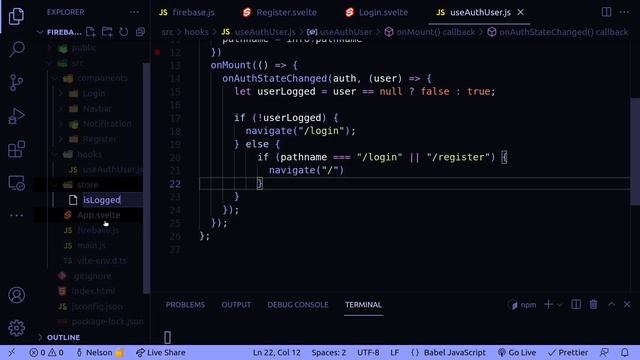Open the Extensions view
This screenshot has width=640, height=360.
point(16,149)
